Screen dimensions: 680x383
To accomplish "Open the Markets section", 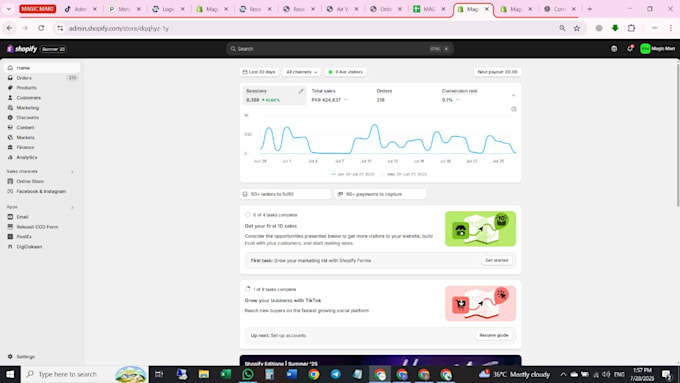I will tap(42, 137).
